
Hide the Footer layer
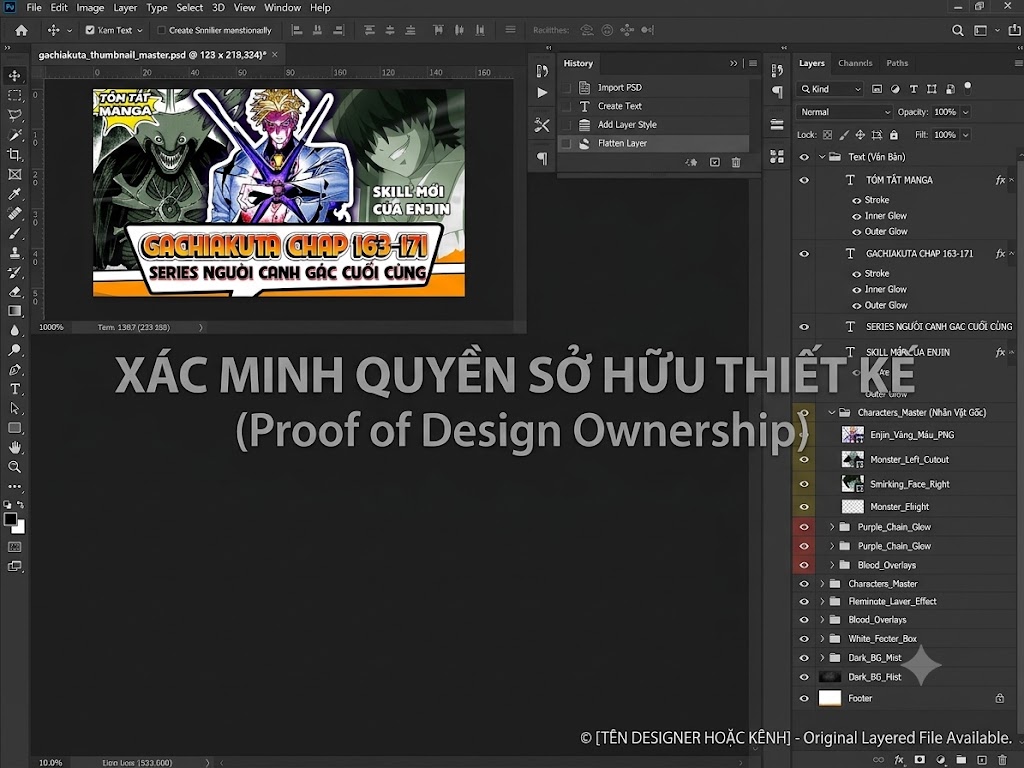click(804, 698)
